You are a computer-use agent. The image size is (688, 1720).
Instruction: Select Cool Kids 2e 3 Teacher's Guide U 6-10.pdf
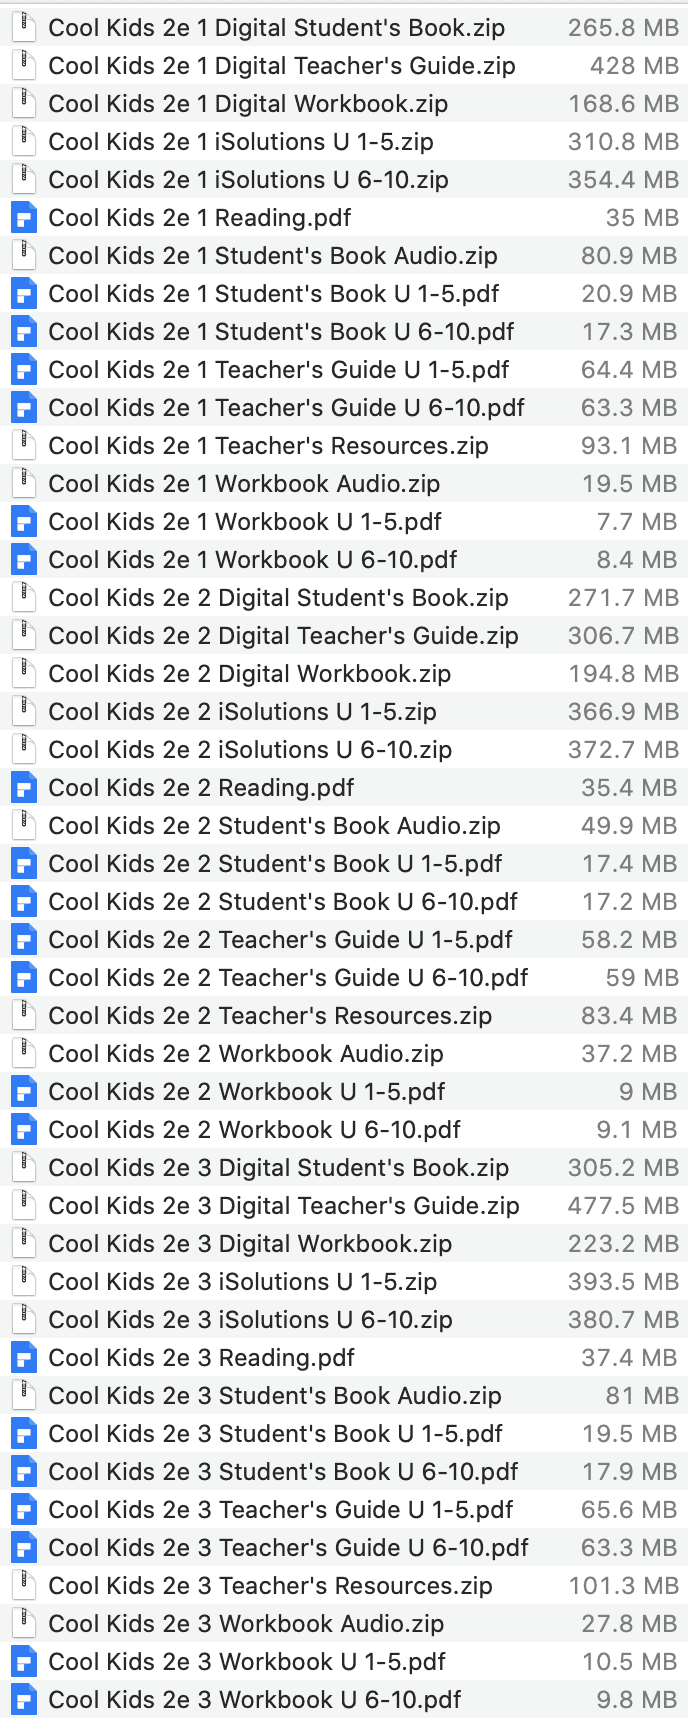click(288, 1548)
